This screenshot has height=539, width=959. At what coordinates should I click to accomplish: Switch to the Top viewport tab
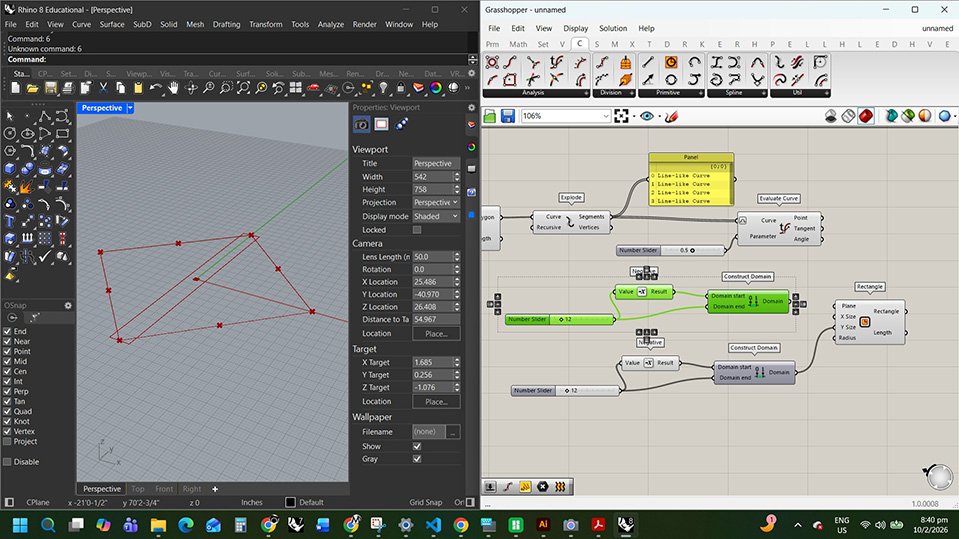pyautogui.click(x=138, y=490)
